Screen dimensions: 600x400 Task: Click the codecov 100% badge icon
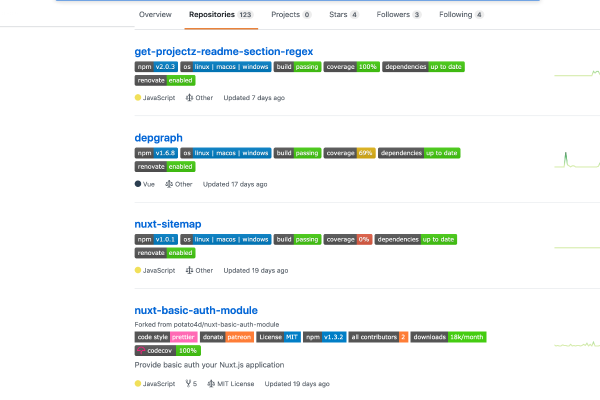coord(141,351)
